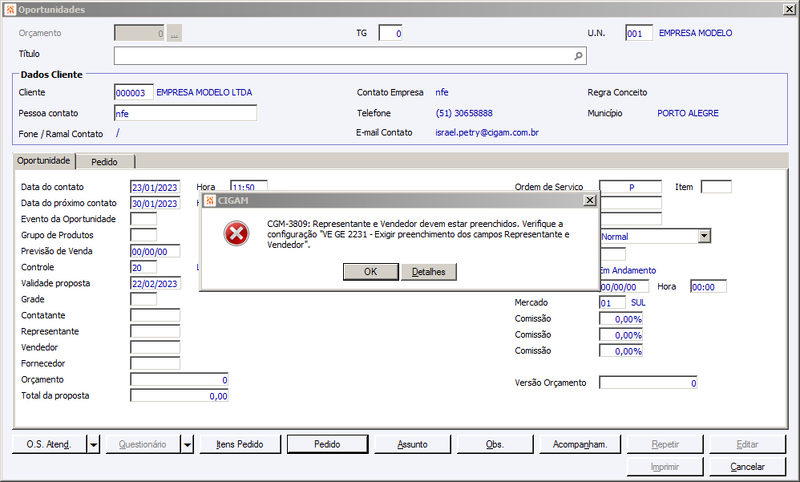Open the Questionário dropdown arrow
Screen dimensions: 800x482
(x=187, y=445)
